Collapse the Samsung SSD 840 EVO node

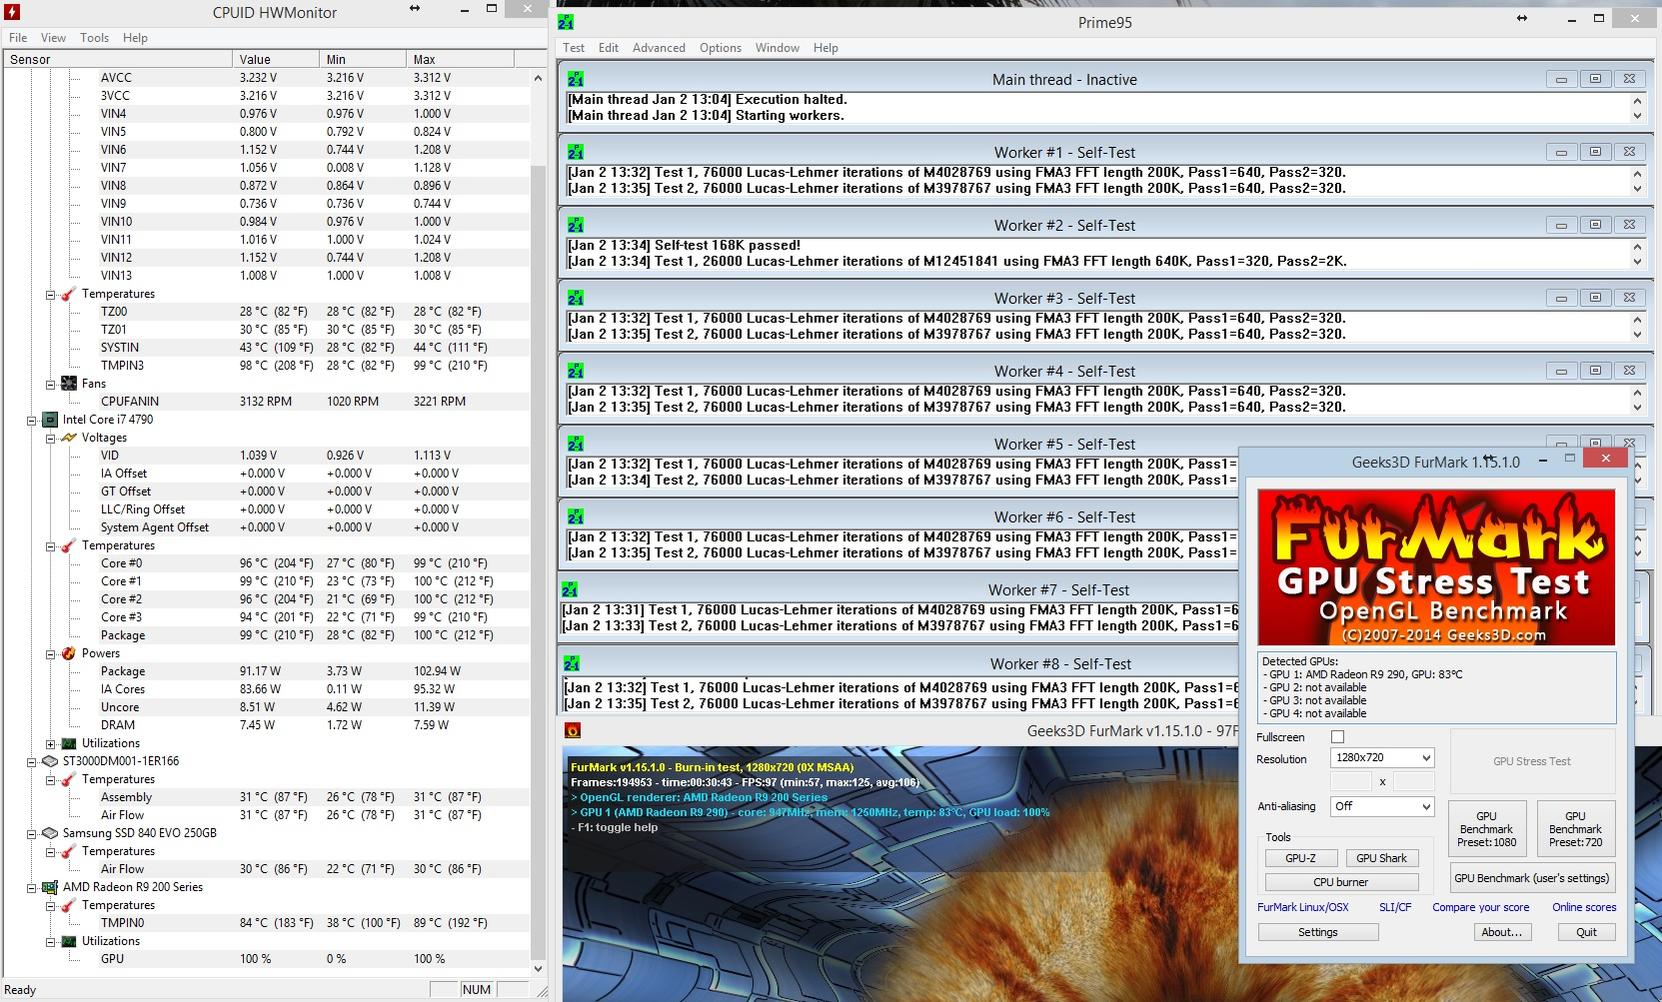point(32,834)
